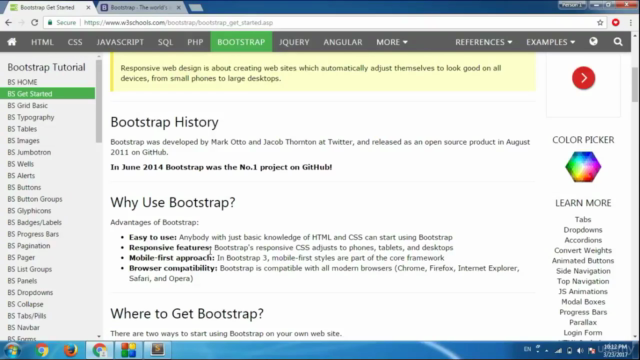
Task: Open a new browser tab
Action: point(196,7)
